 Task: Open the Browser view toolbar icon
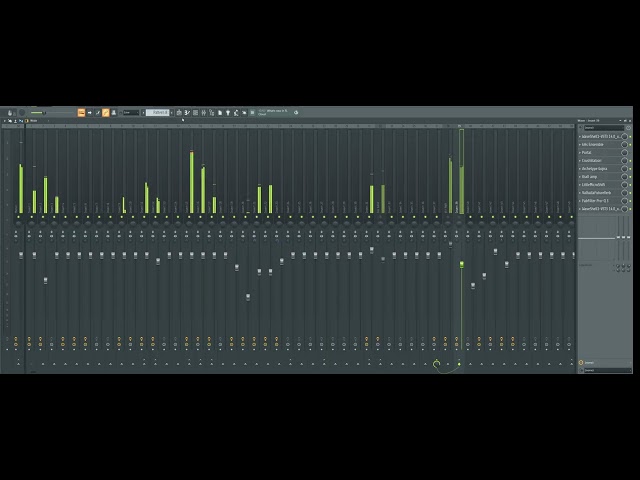211,112
